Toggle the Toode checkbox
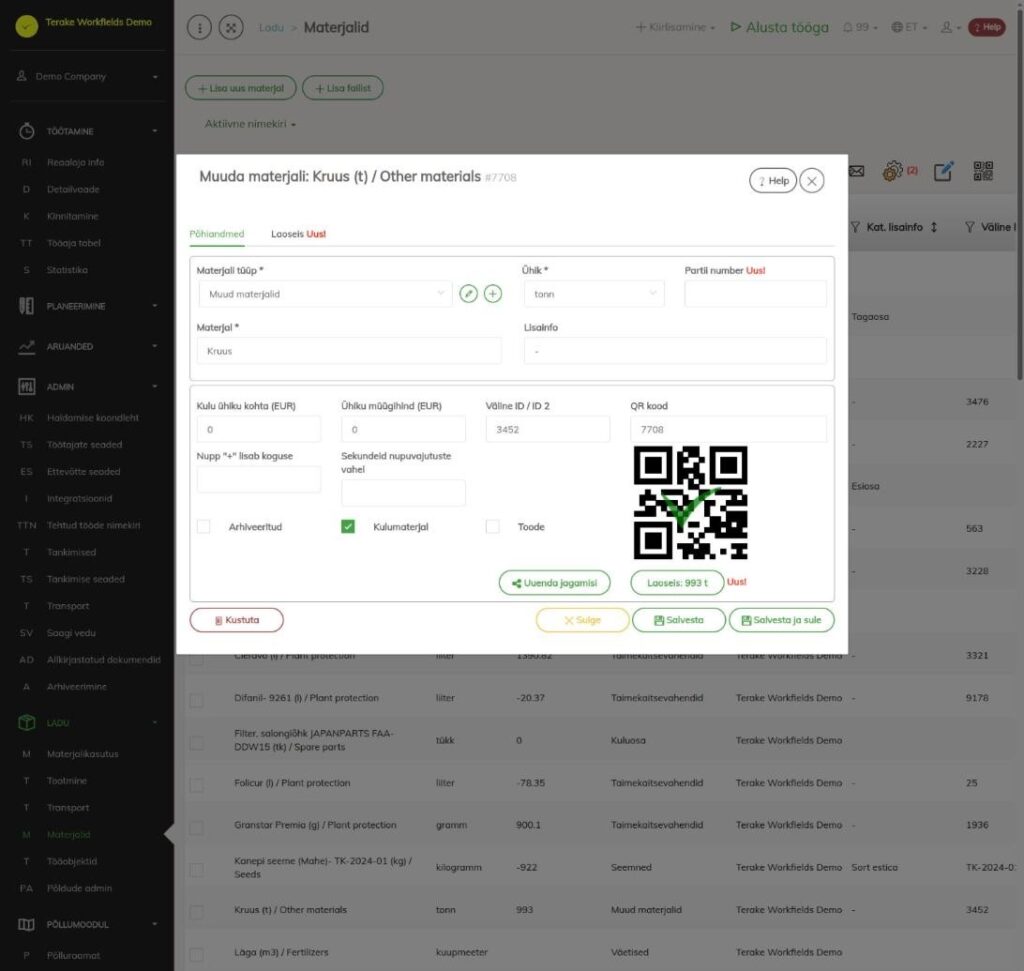 pyautogui.click(x=492, y=526)
